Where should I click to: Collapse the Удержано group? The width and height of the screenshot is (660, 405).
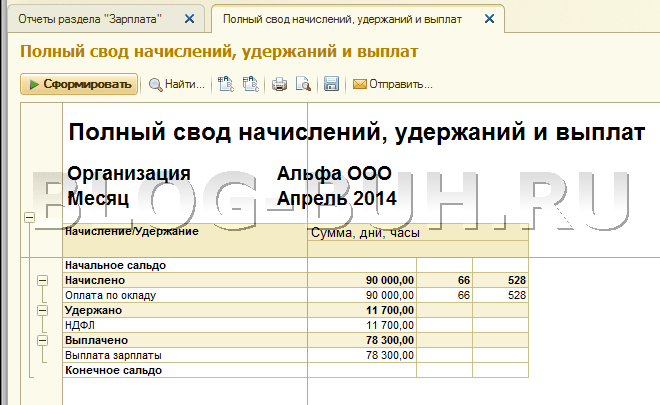click(x=43, y=310)
